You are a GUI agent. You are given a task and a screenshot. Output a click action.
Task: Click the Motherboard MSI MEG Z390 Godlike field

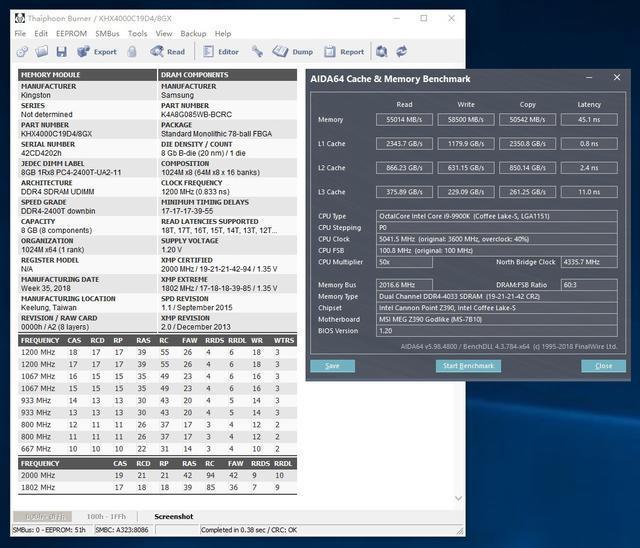[497, 319]
